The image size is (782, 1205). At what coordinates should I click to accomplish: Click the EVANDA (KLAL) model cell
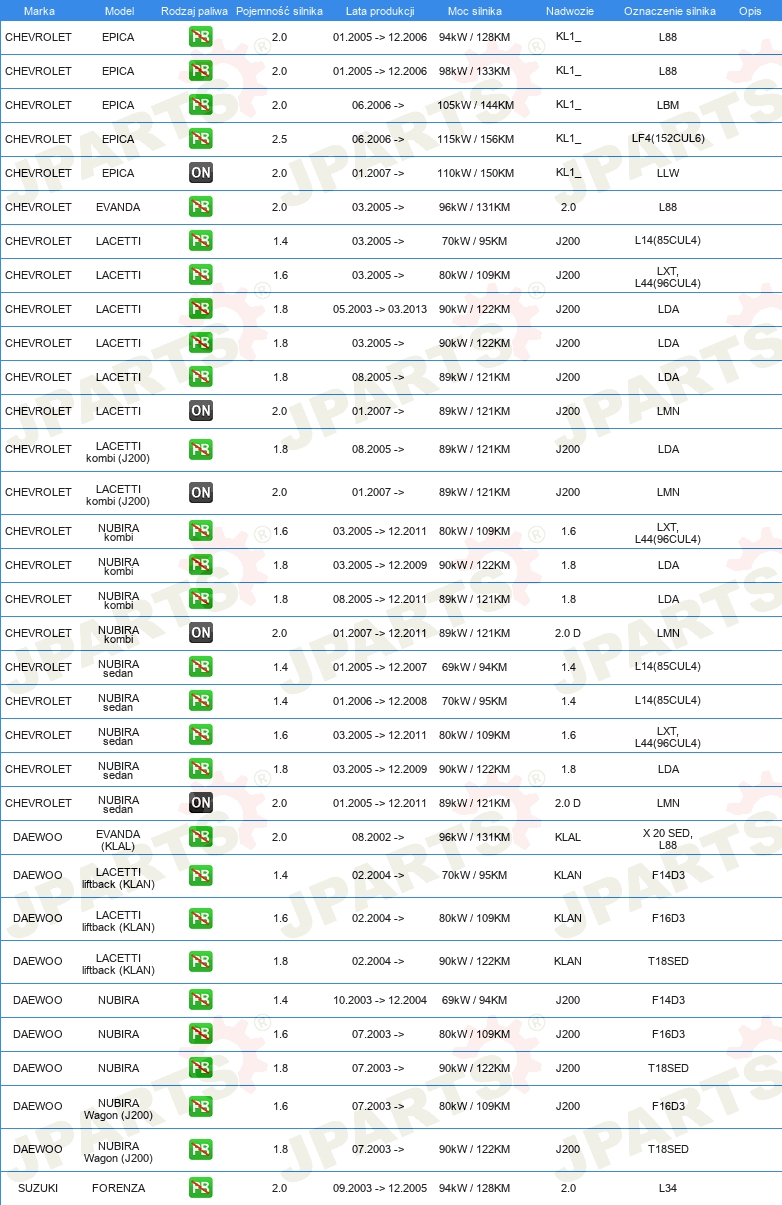[119, 839]
